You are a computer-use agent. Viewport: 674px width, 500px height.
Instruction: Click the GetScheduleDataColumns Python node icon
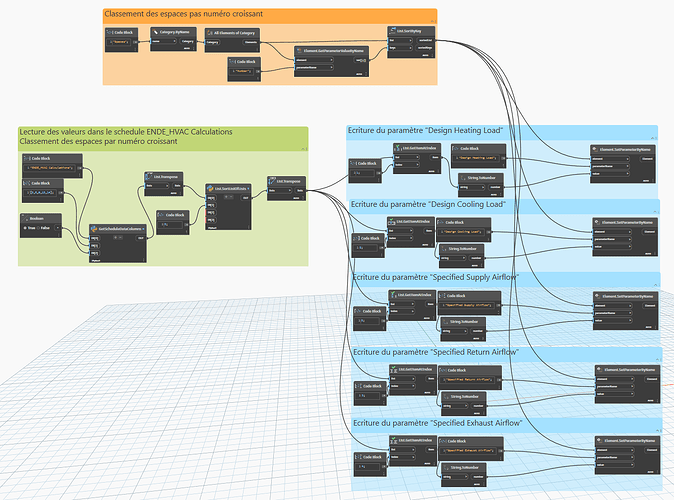tap(94, 229)
